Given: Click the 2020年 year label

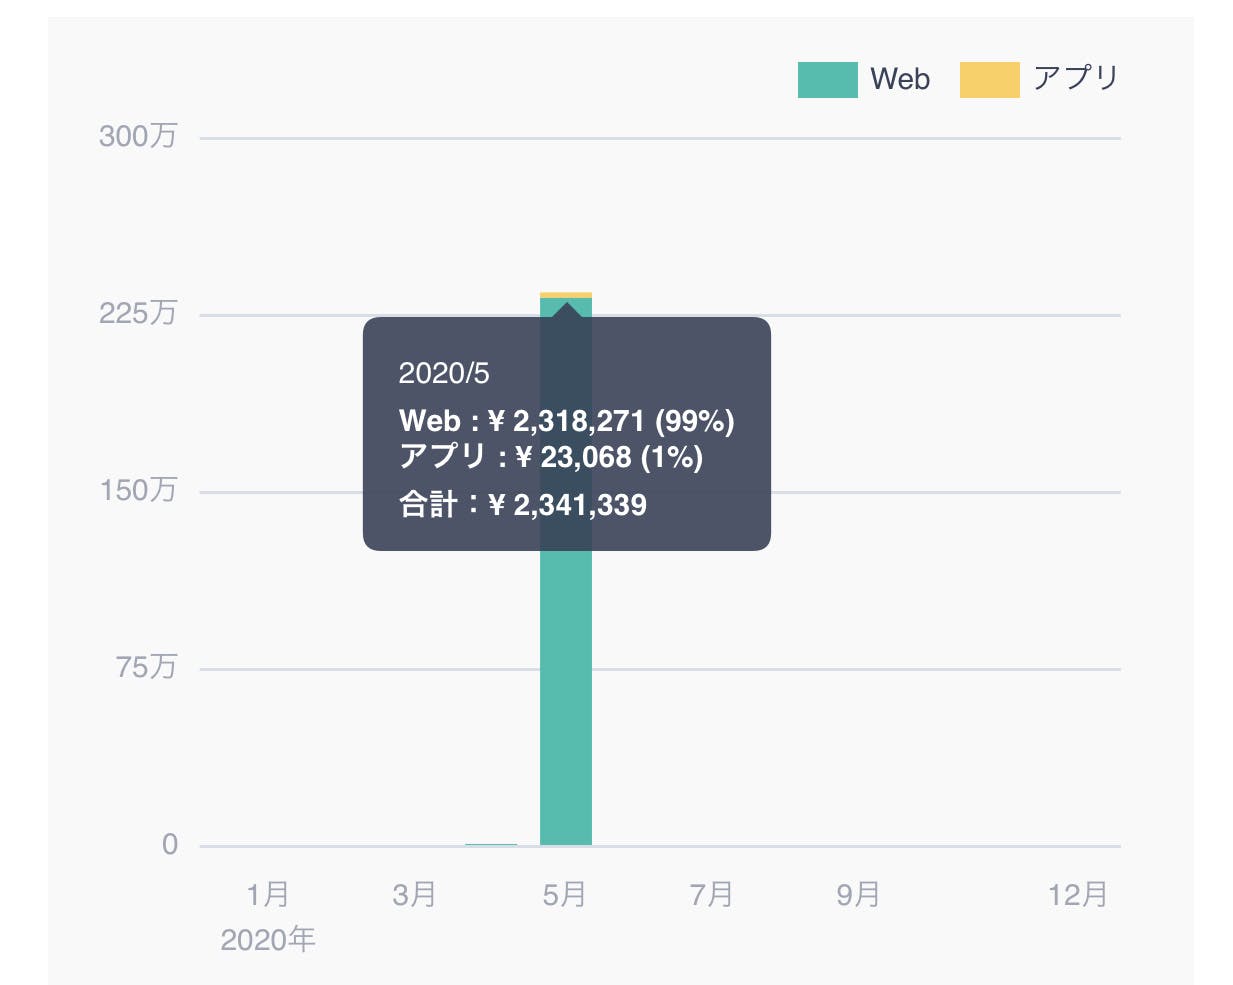Looking at the screenshot, I should click(x=268, y=940).
